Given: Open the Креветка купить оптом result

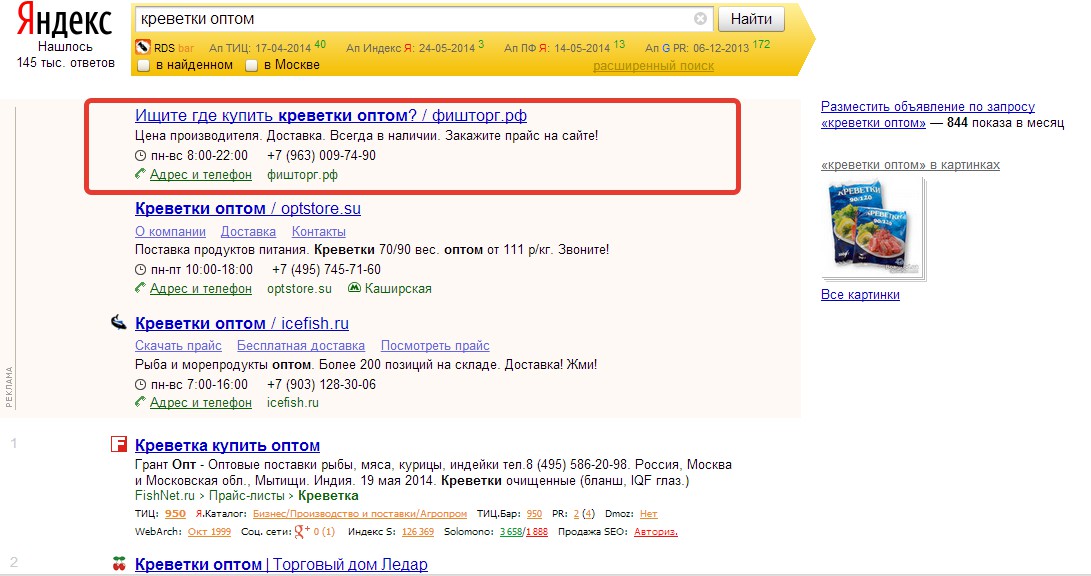Looking at the screenshot, I should pos(228,445).
